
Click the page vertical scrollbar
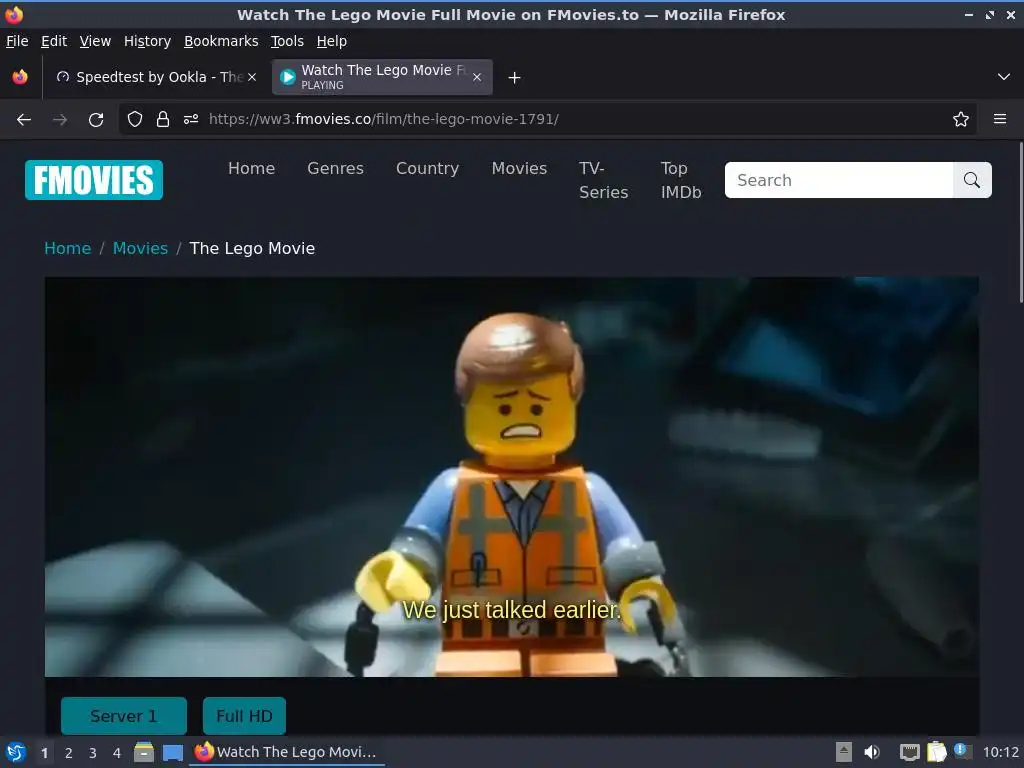[1021, 222]
